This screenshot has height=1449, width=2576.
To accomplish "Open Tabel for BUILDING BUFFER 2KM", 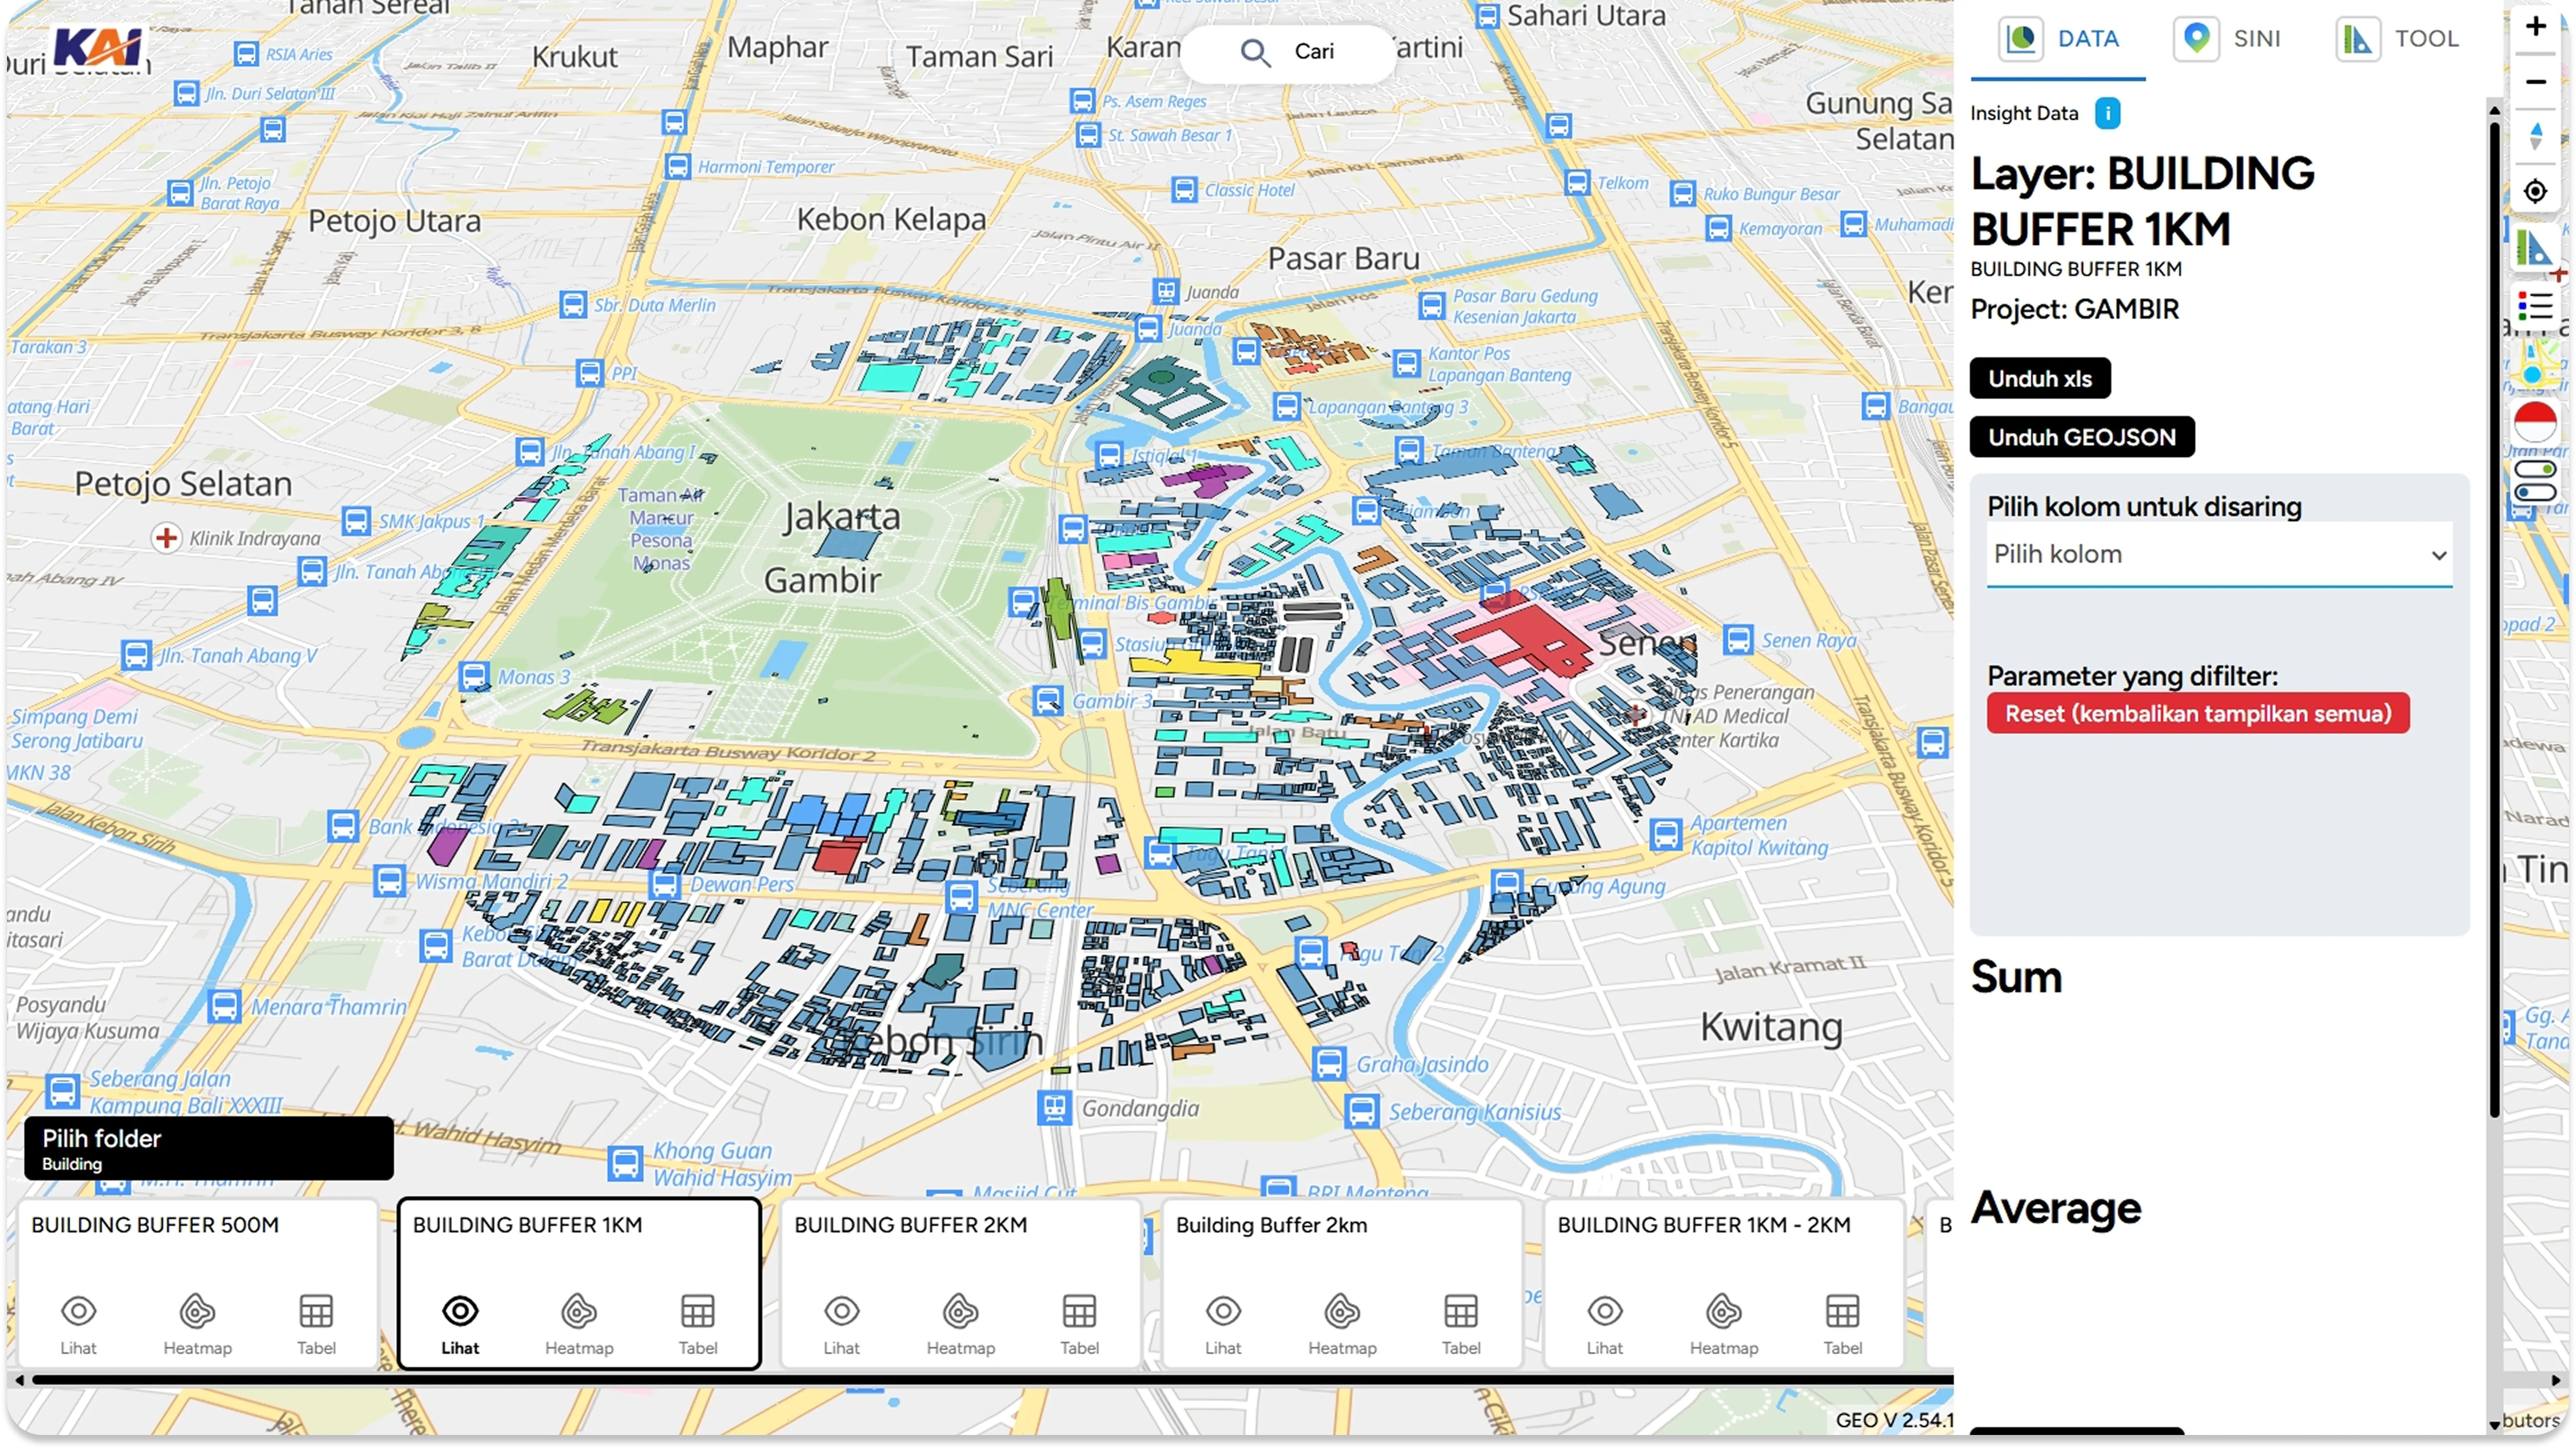I will point(1079,1324).
